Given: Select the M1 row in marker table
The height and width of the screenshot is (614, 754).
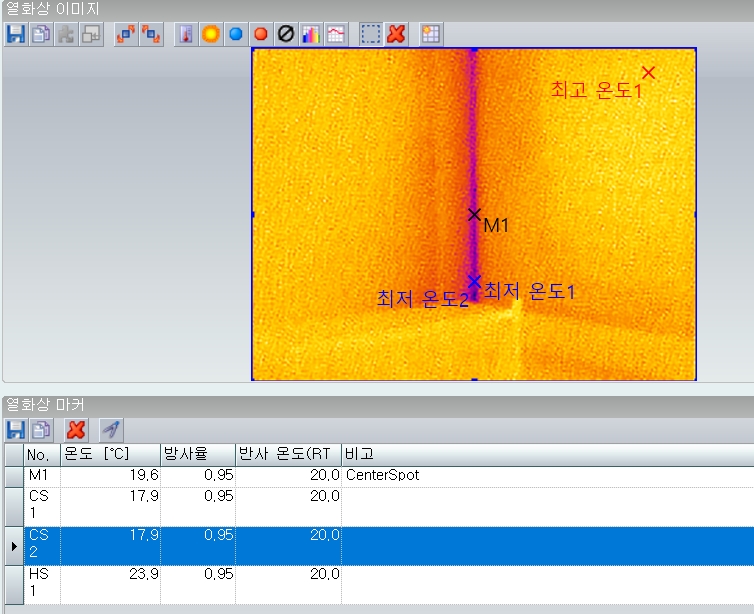Looking at the screenshot, I should tap(40, 476).
